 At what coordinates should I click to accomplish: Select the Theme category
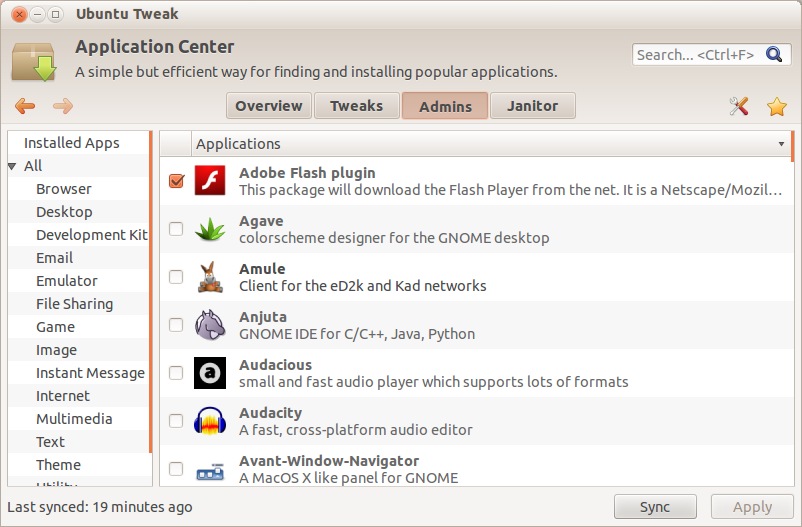58,465
